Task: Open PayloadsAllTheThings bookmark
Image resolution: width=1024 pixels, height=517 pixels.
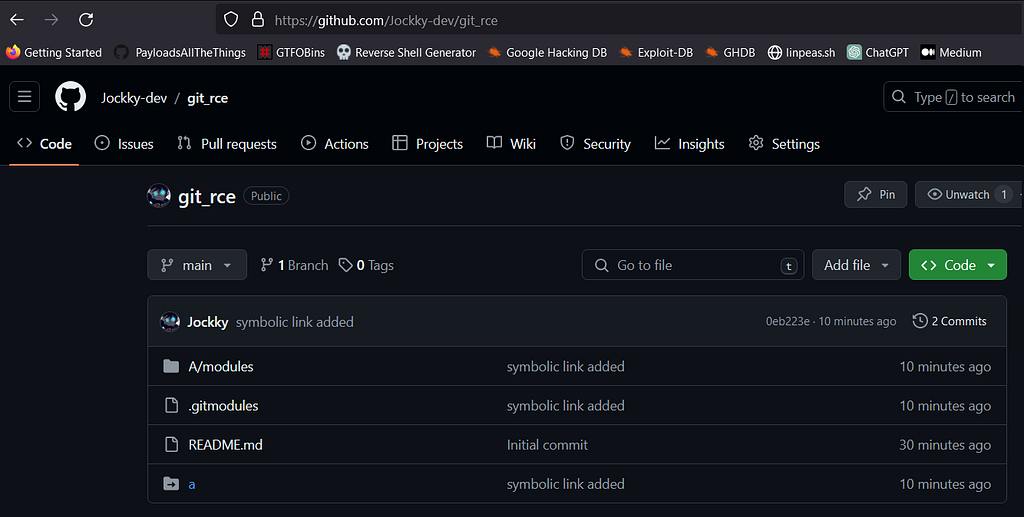Action: tap(180, 52)
